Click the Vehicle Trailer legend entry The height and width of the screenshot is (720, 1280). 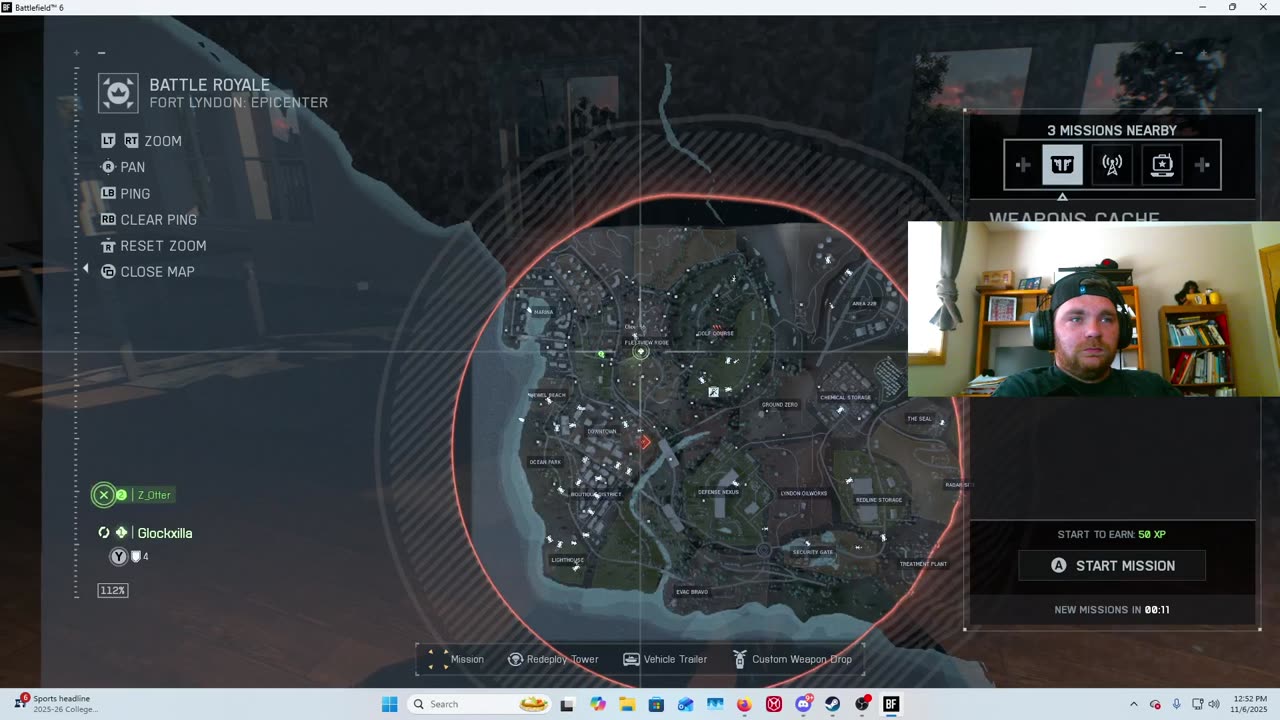pos(665,659)
